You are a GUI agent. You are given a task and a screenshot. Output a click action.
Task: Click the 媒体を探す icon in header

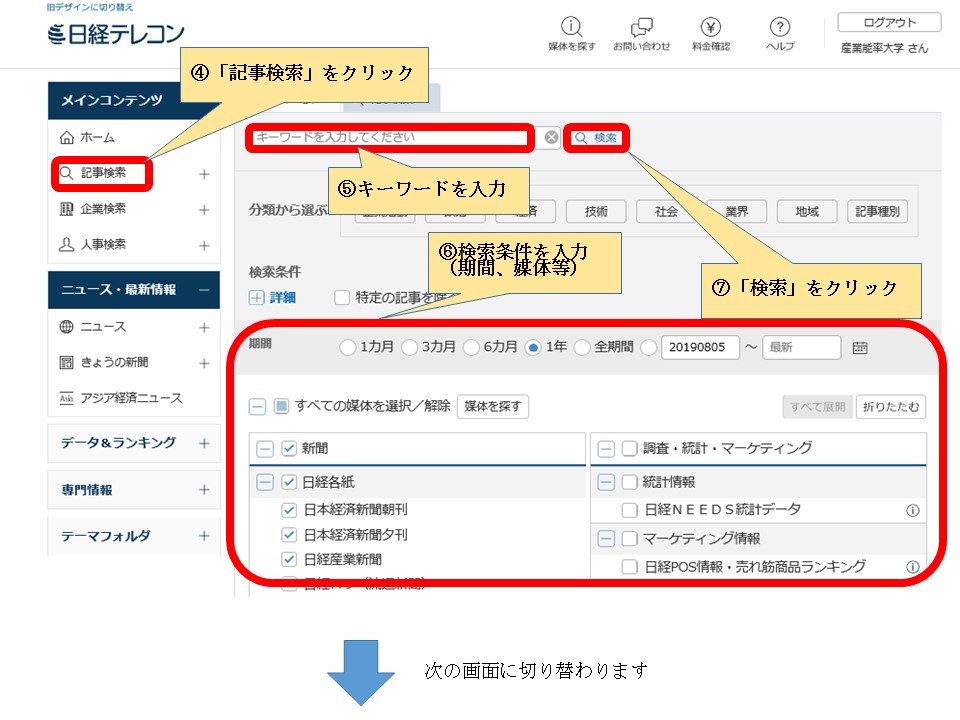coord(572,28)
